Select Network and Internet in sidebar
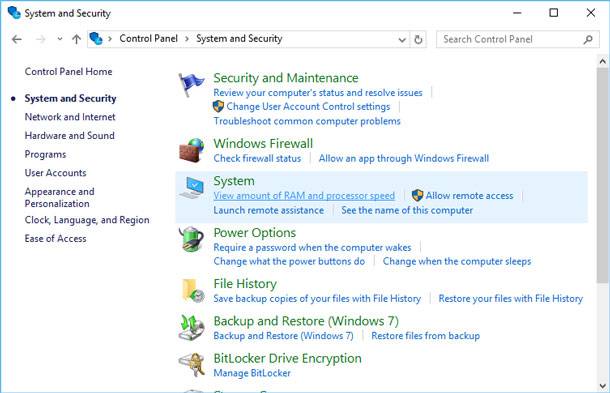 70,117
